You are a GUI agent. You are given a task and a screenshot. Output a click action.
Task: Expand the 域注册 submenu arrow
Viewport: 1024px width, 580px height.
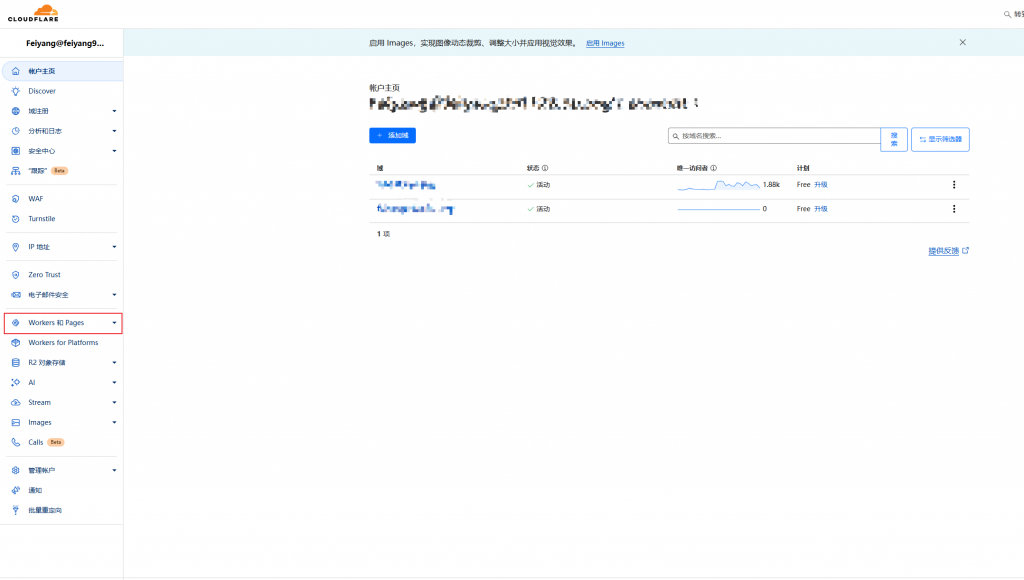click(114, 111)
